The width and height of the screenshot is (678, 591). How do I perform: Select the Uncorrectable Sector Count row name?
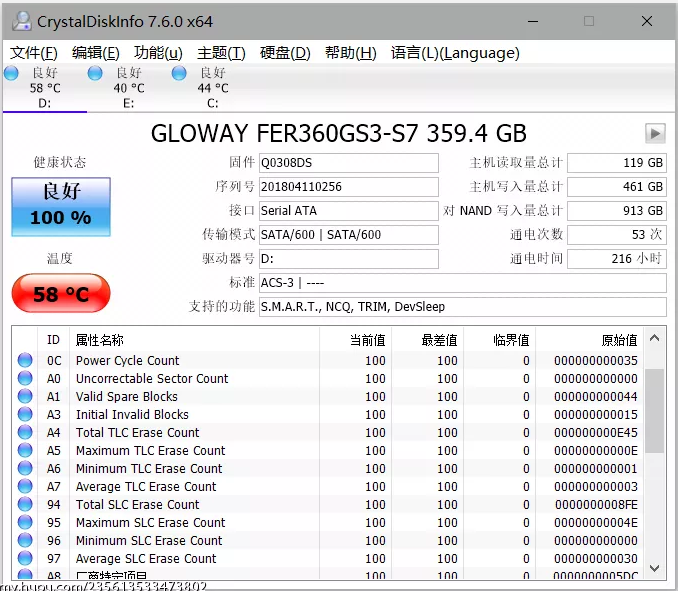[152, 378]
